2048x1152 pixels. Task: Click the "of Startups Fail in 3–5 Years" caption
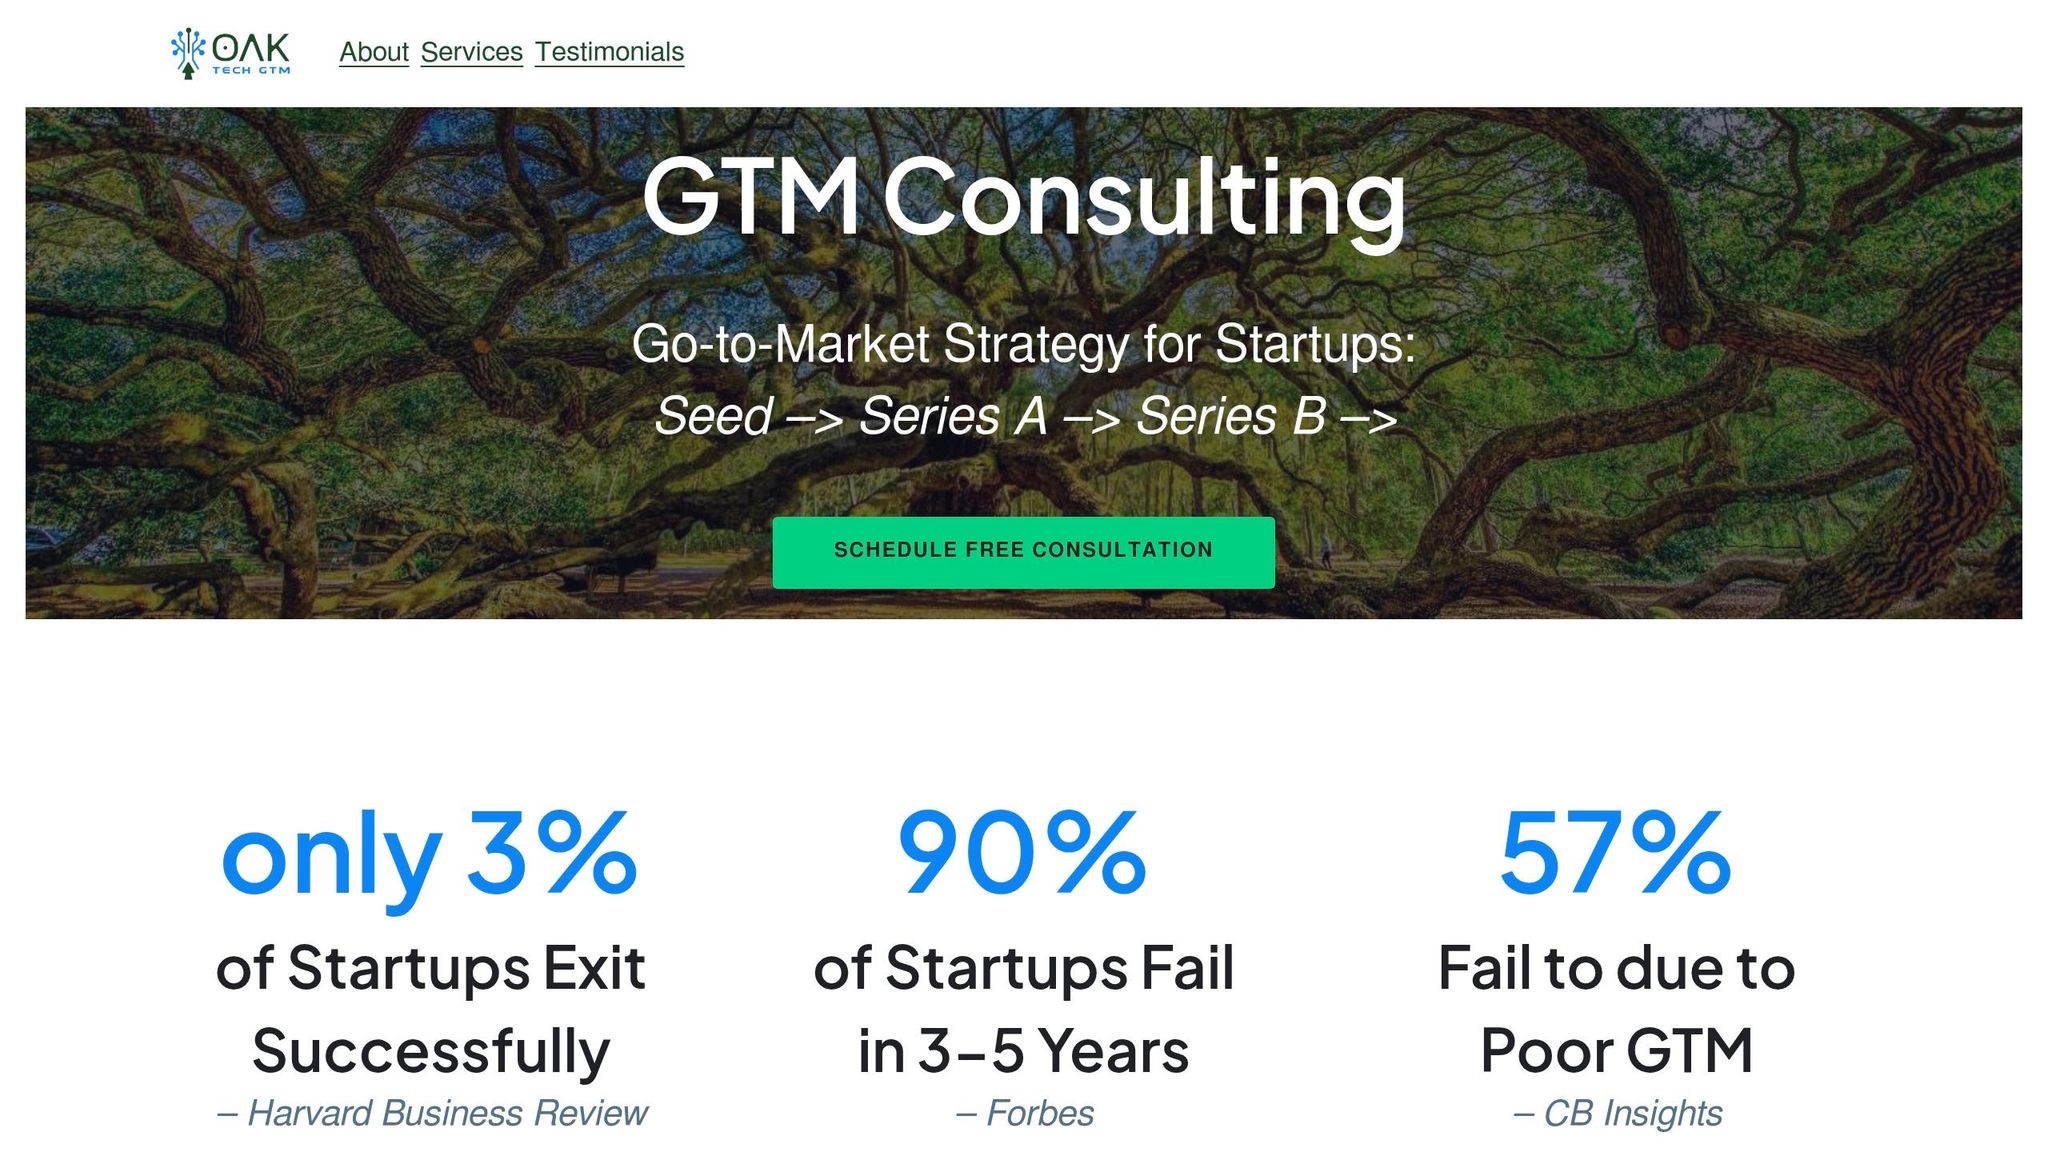(1023, 1009)
